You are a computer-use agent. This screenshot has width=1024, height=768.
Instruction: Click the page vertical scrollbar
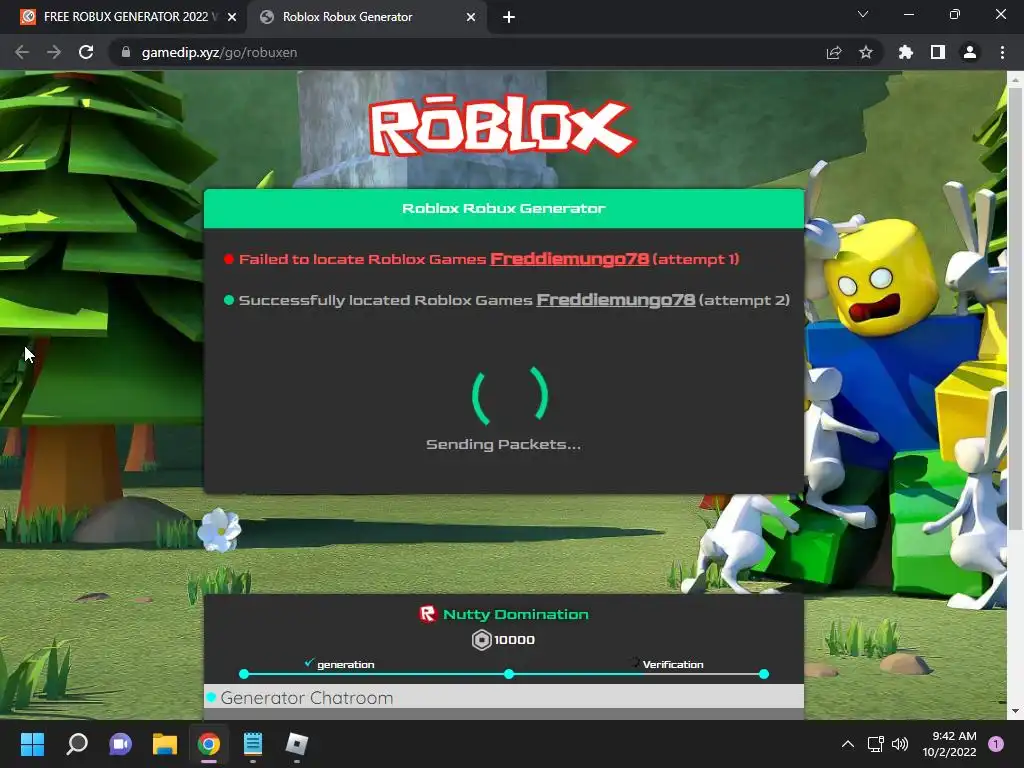pos(1015,308)
